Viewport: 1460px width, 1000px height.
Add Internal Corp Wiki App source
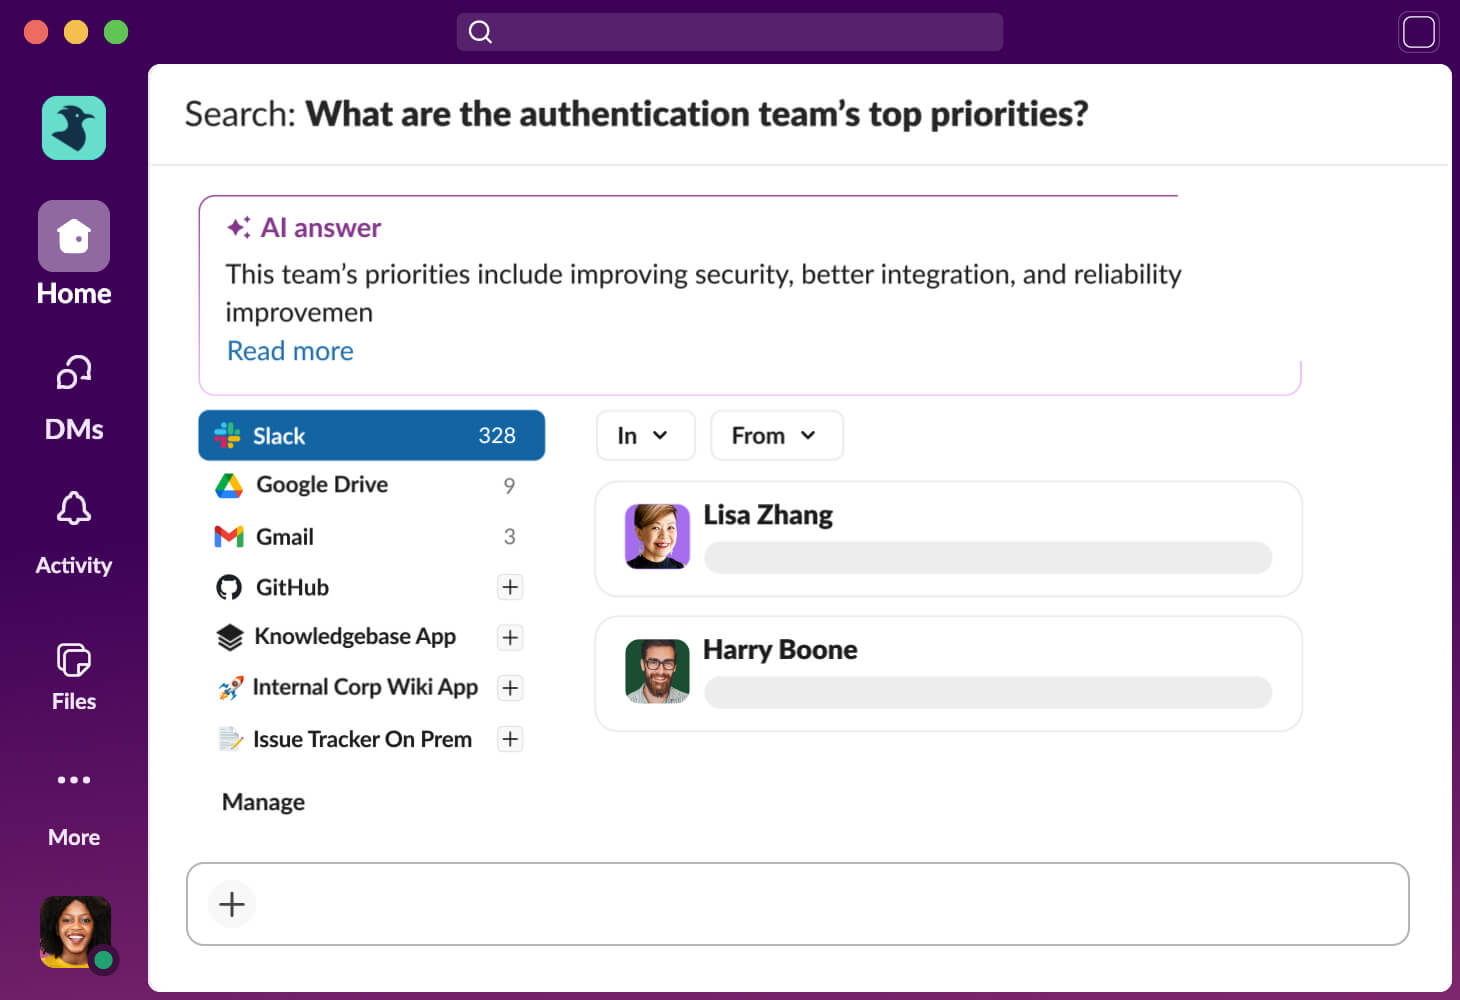510,688
